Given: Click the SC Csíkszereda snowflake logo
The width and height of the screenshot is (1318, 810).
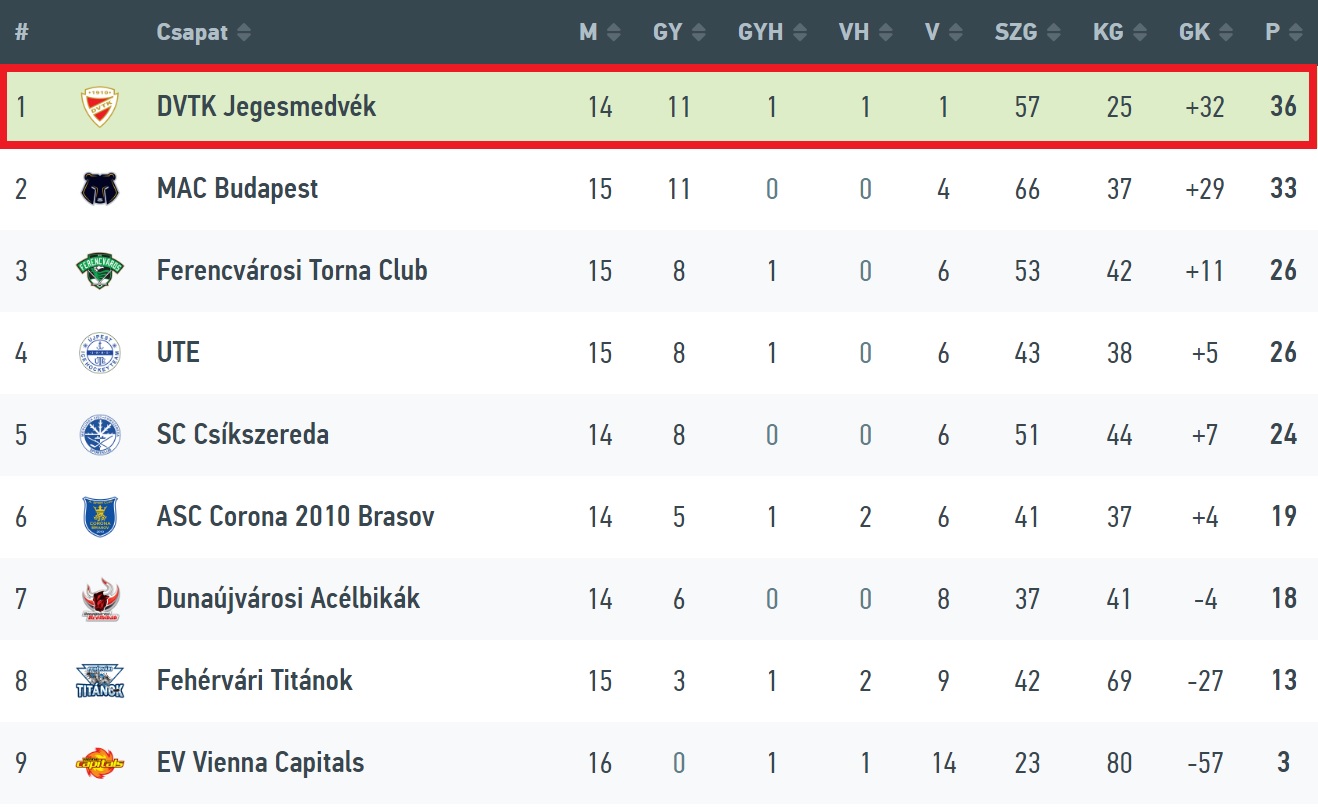Looking at the screenshot, I should pyautogui.click(x=99, y=435).
